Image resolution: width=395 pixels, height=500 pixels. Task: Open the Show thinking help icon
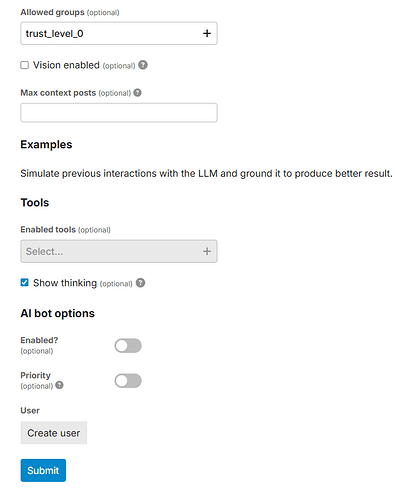point(141,283)
